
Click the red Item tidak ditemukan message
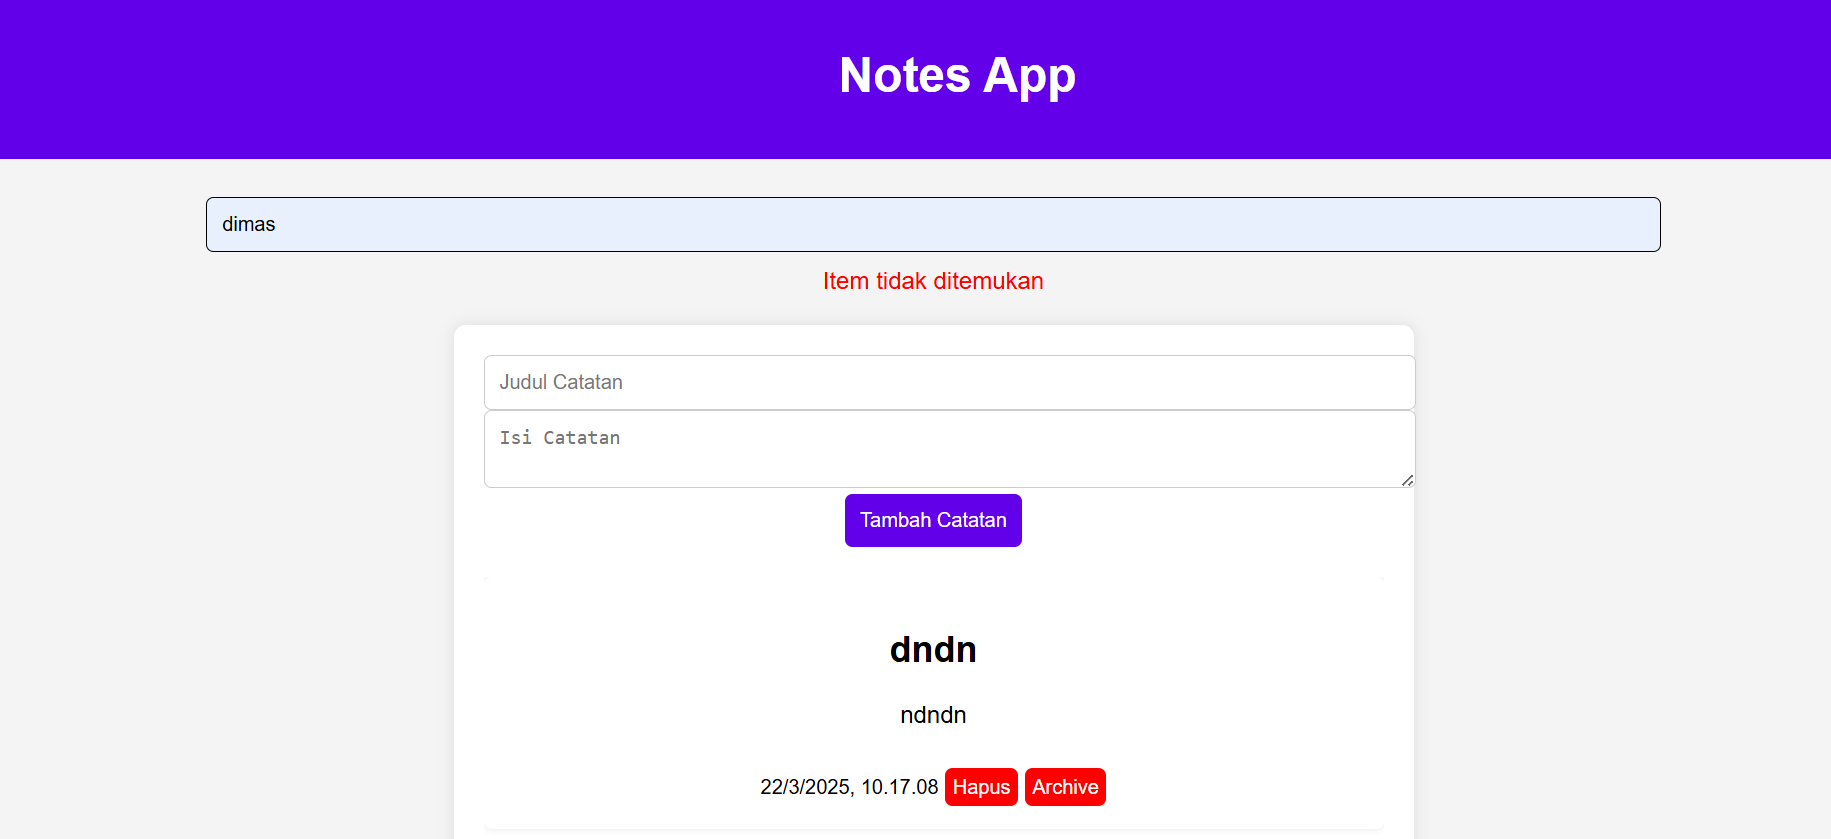933,281
